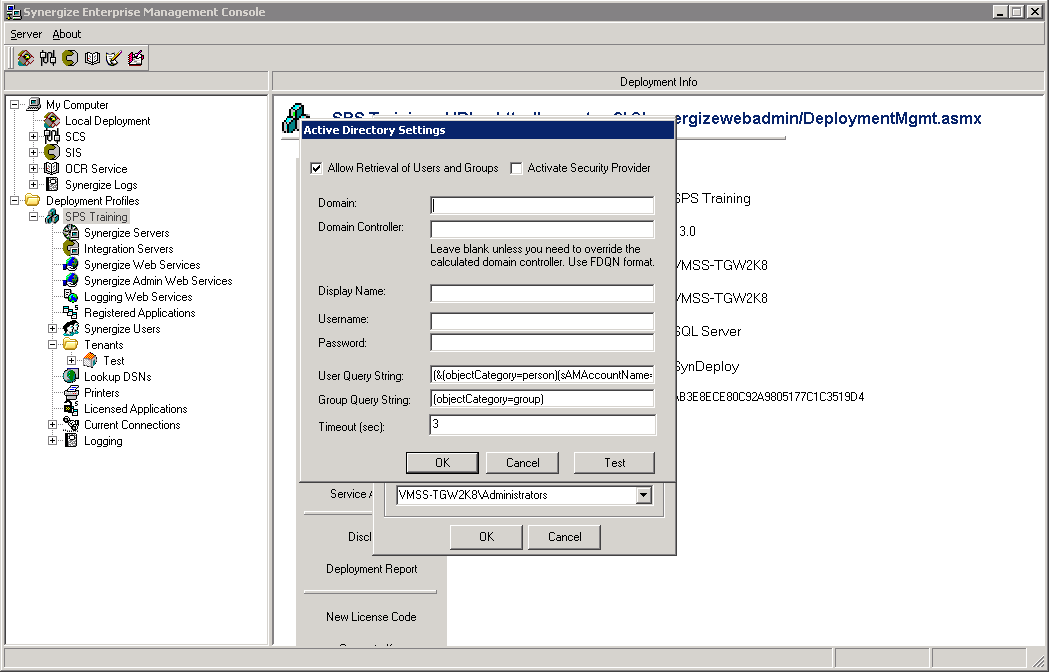Screen dimensions: 1049x672
Task: Click the Test button in Active Directory Settings
Action: pos(614,463)
